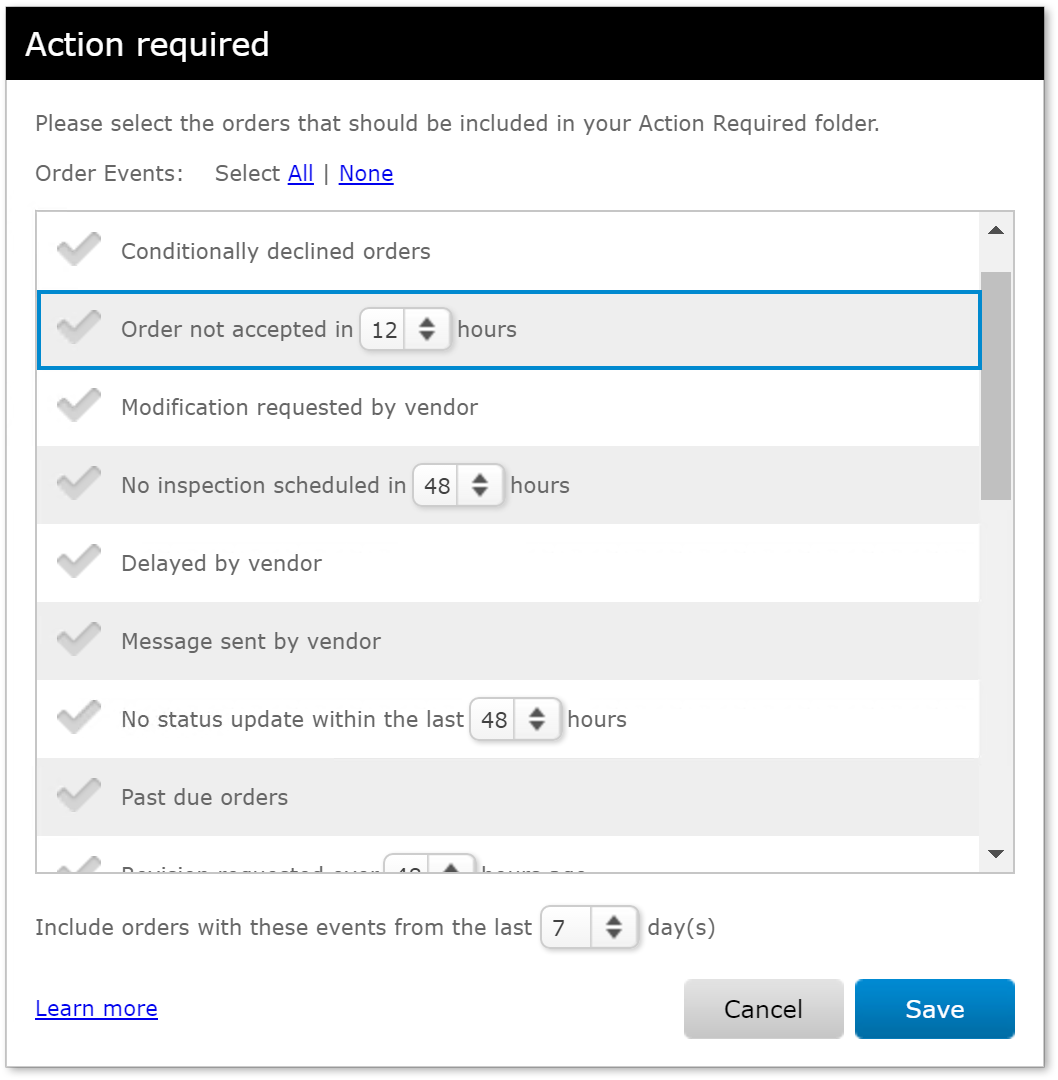
Task: Toggle Delayed by vendor checkmark
Action: (x=79, y=561)
